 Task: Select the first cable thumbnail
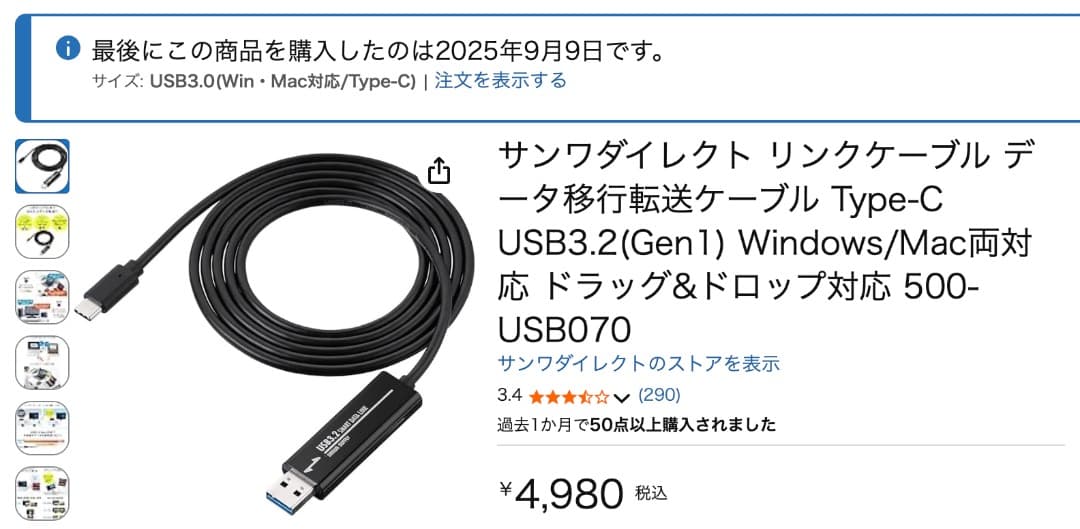(x=42, y=166)
